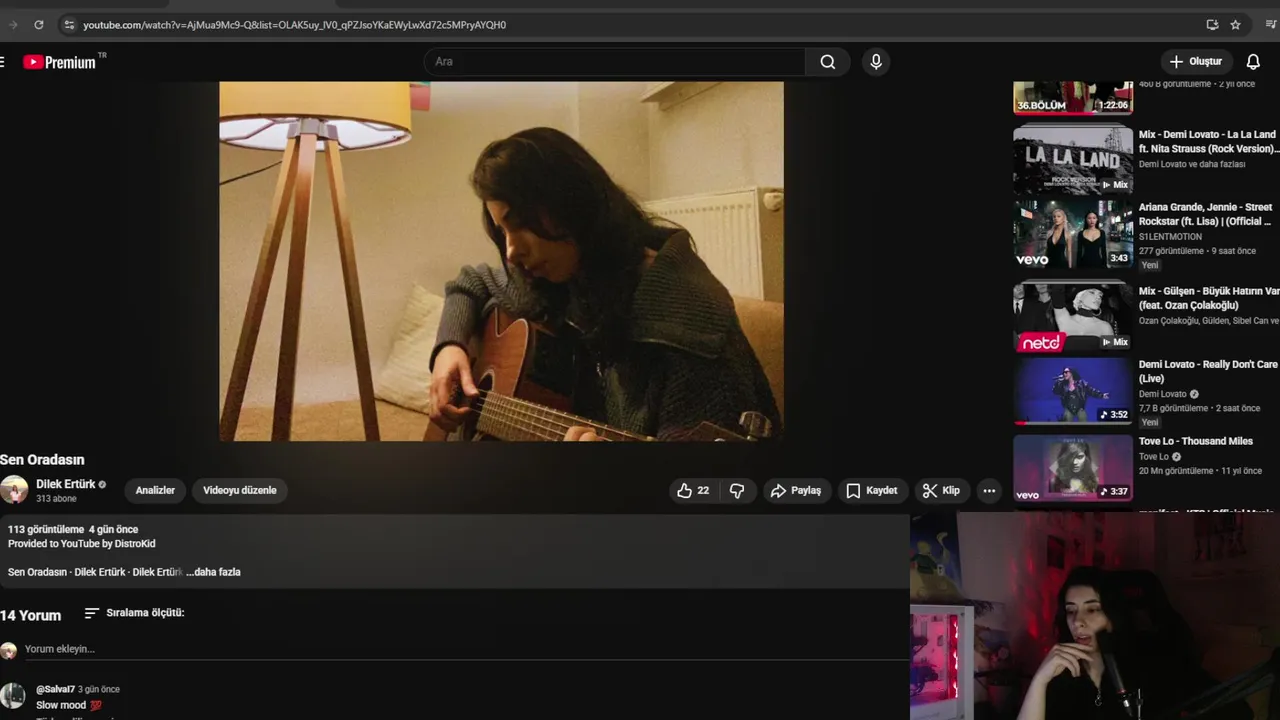Click Videoyu düzenle button
Screen dimensions: 1280x720
[240, 490]
